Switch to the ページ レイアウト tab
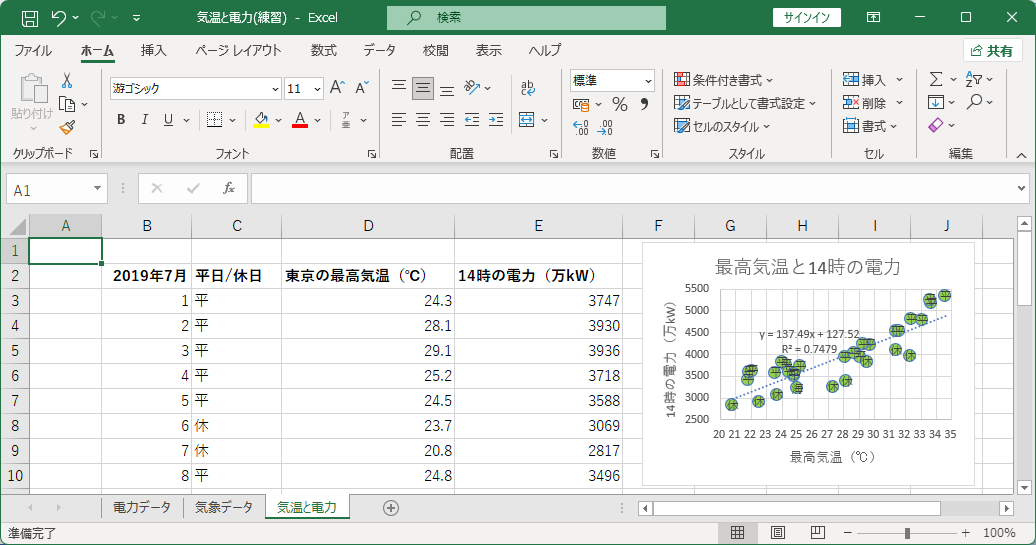 point(238,51)
